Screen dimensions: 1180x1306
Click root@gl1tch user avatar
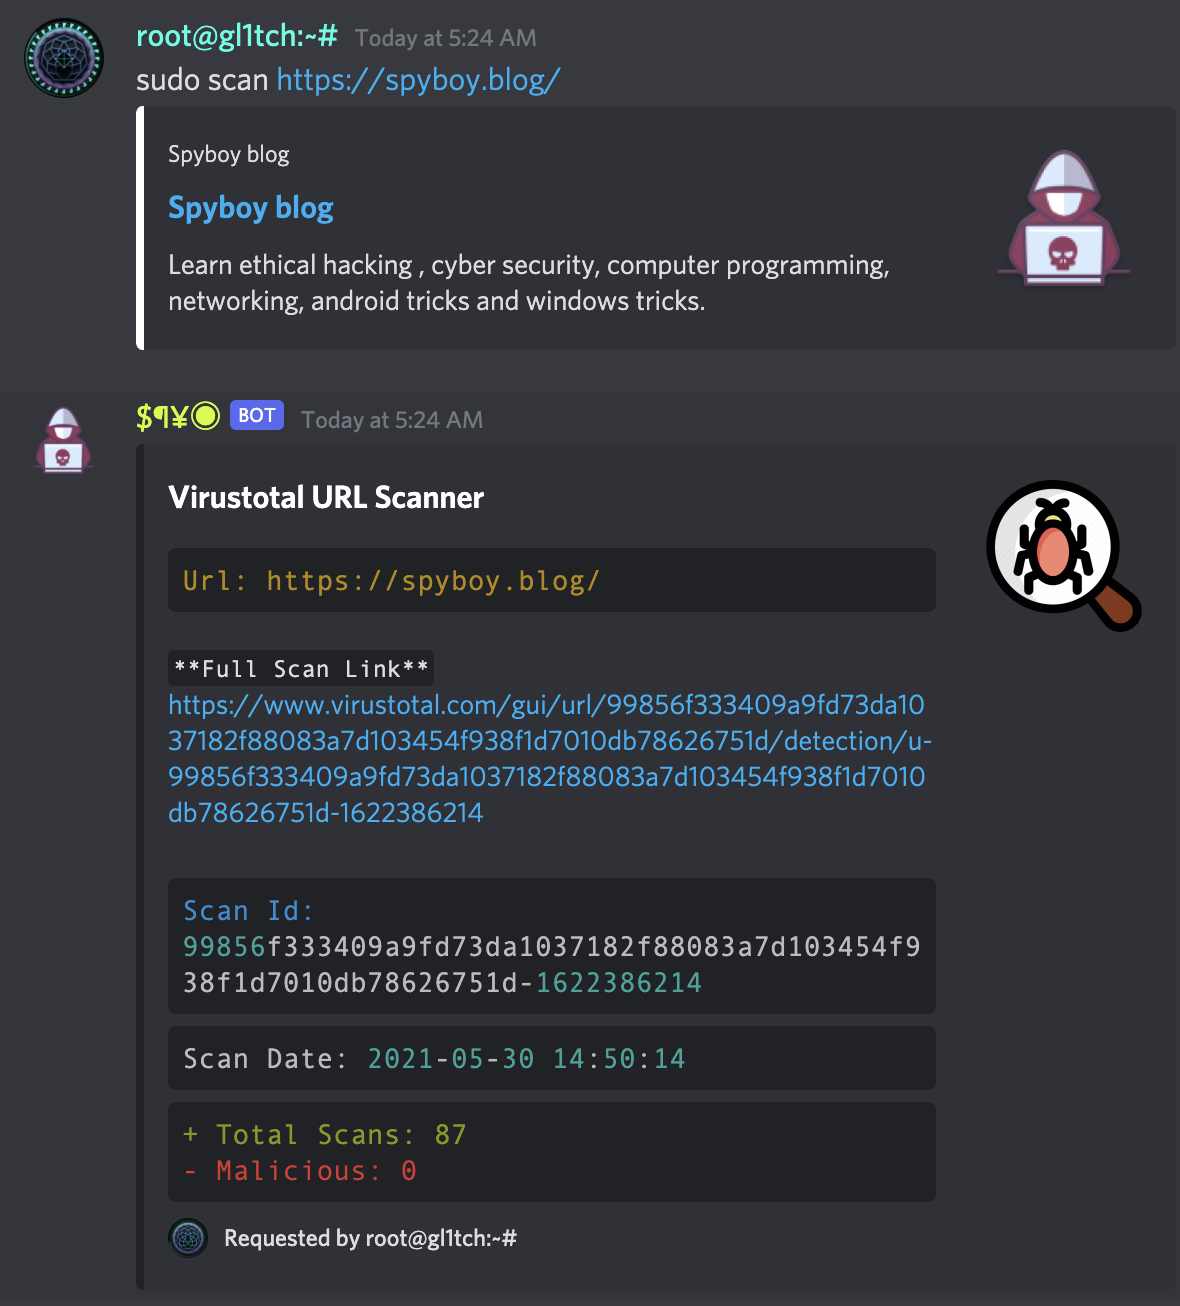[x=64, y=58]
